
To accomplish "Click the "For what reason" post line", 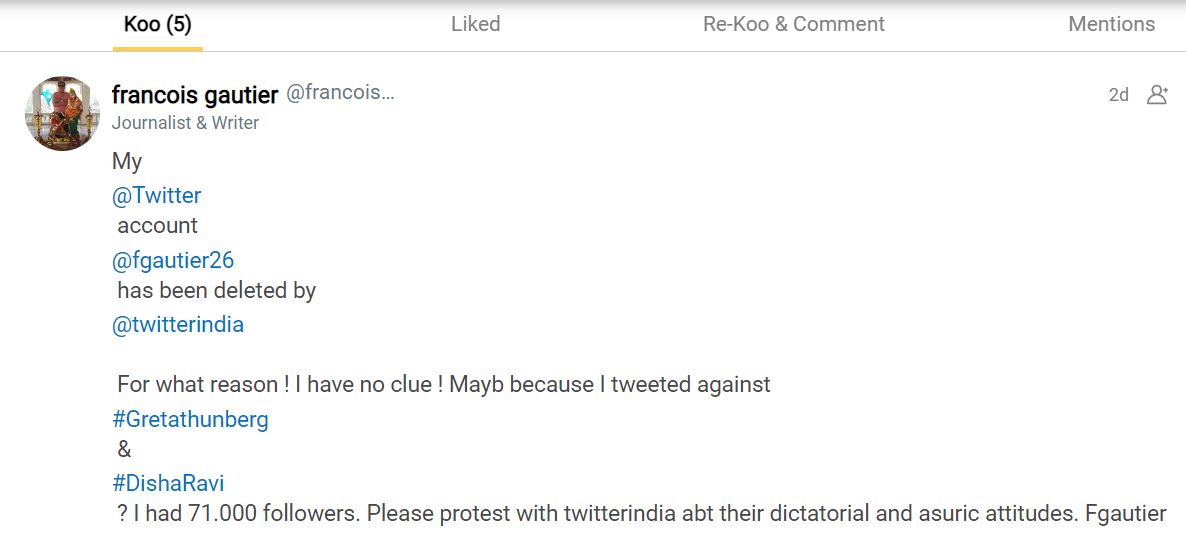I will (x=443, y=384).
